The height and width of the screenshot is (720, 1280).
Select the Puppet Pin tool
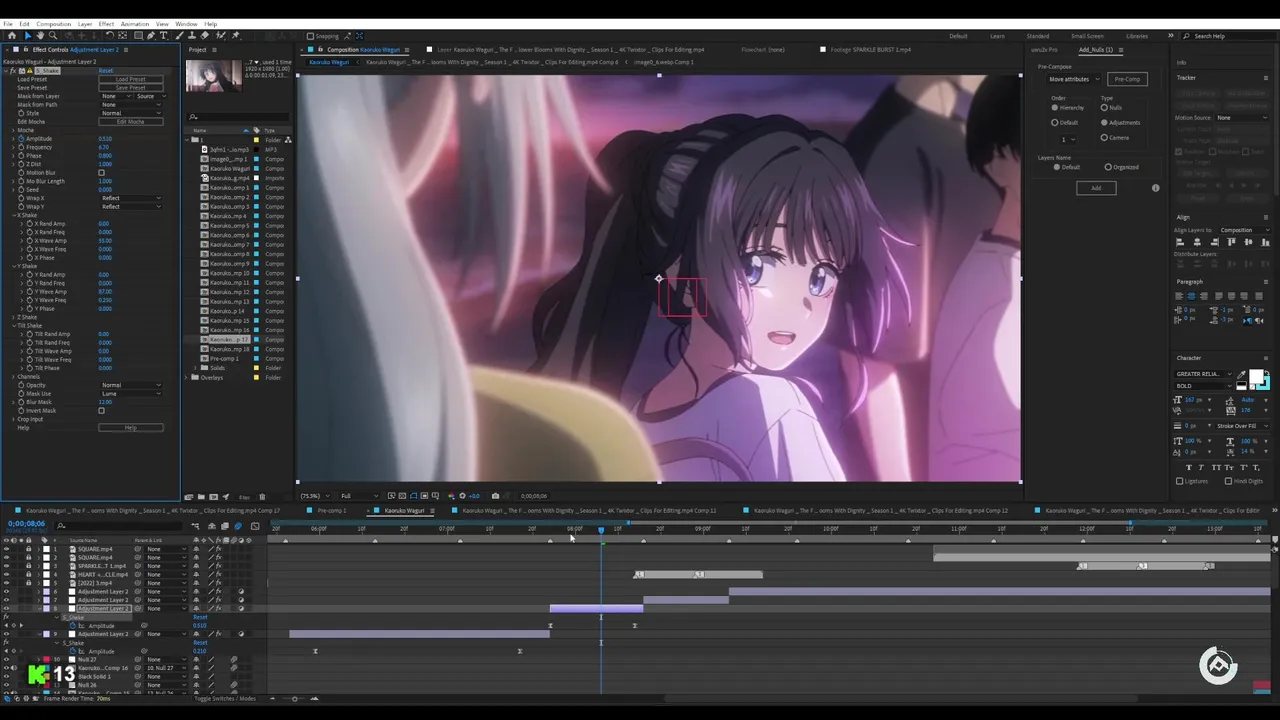pos(235,35)
